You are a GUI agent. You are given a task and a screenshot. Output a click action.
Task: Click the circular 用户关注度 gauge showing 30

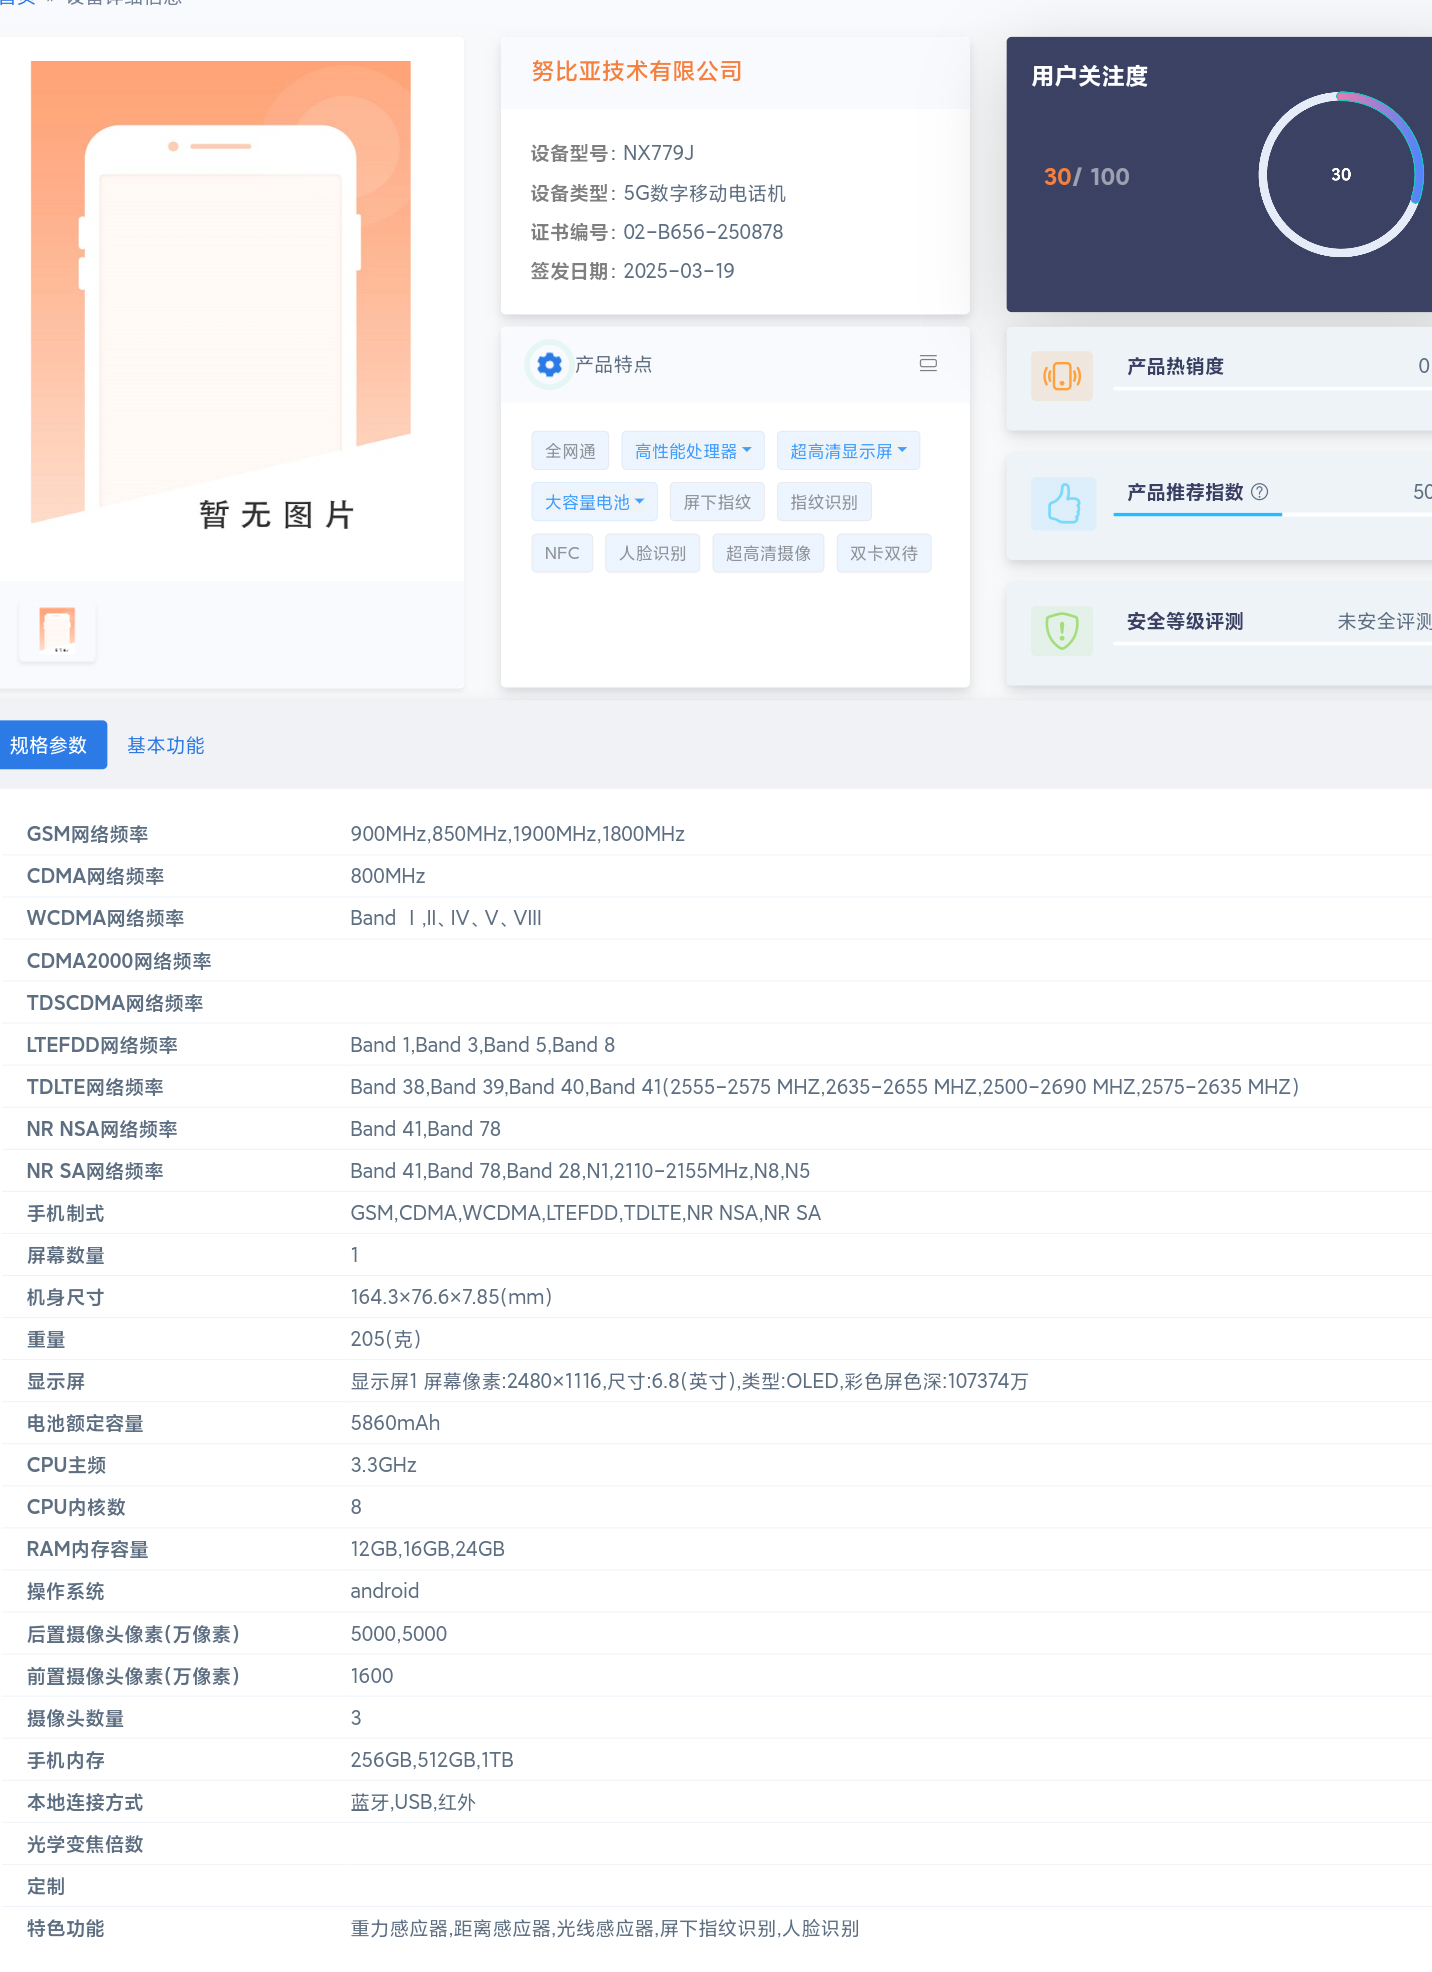[x=1340, y=175]
